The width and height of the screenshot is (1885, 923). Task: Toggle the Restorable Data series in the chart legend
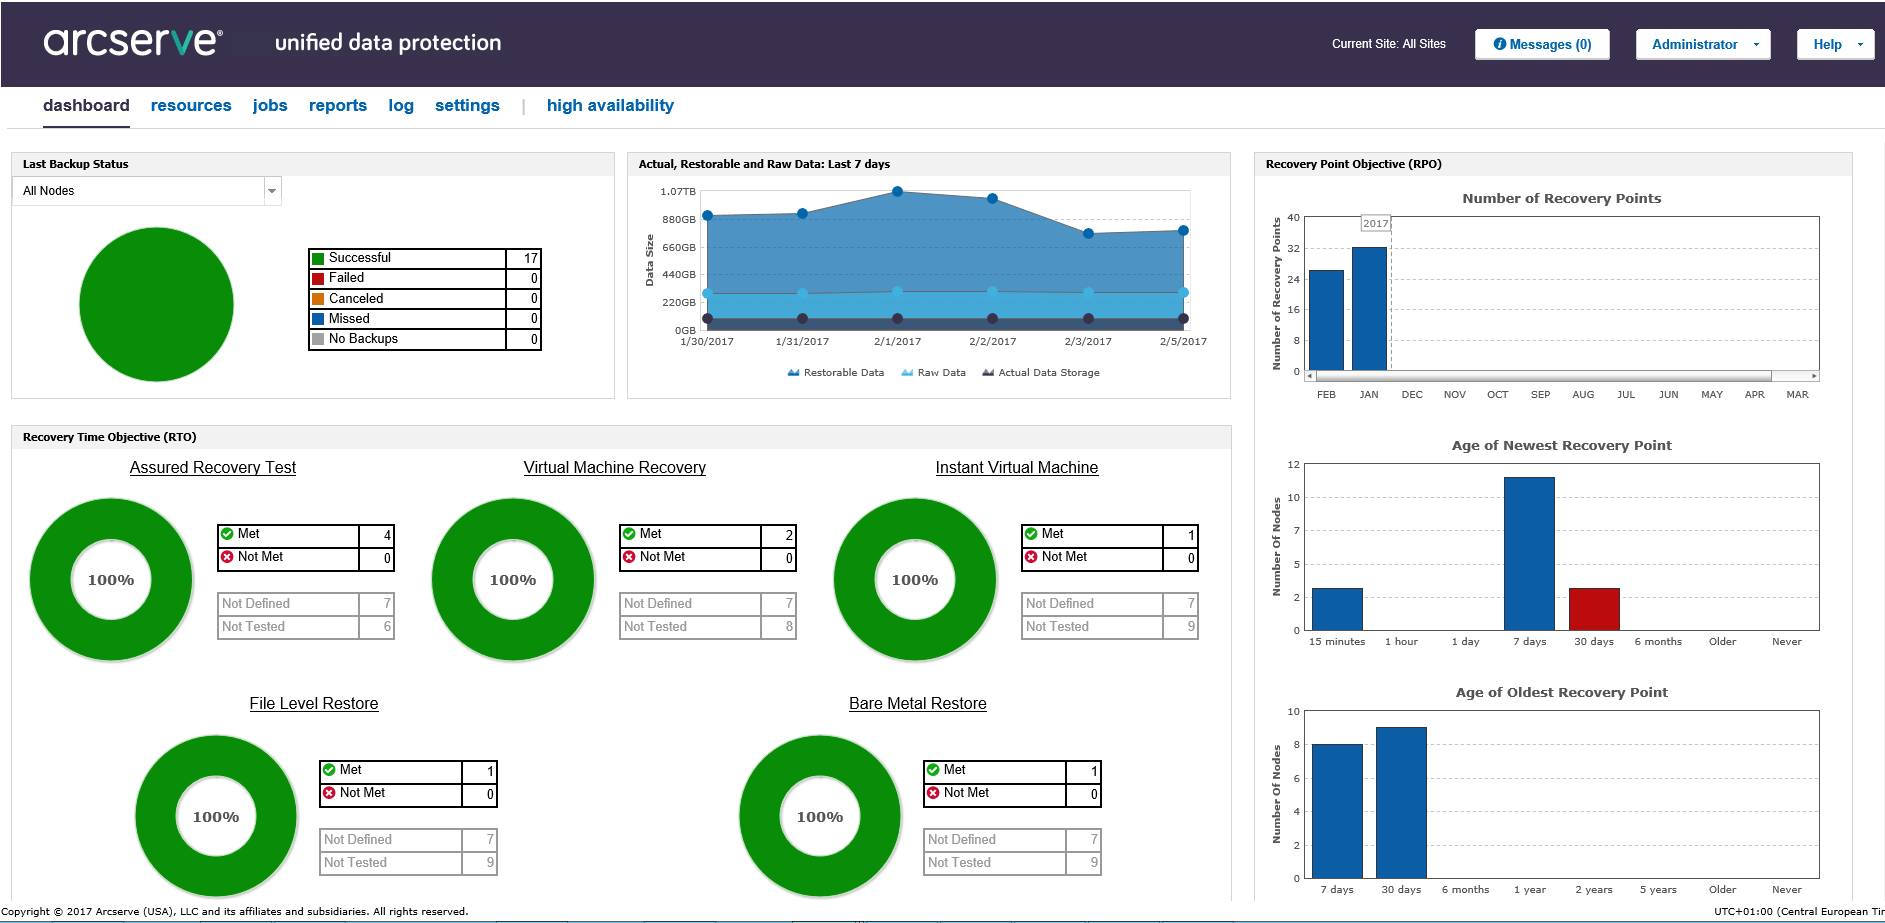[835, 373]
